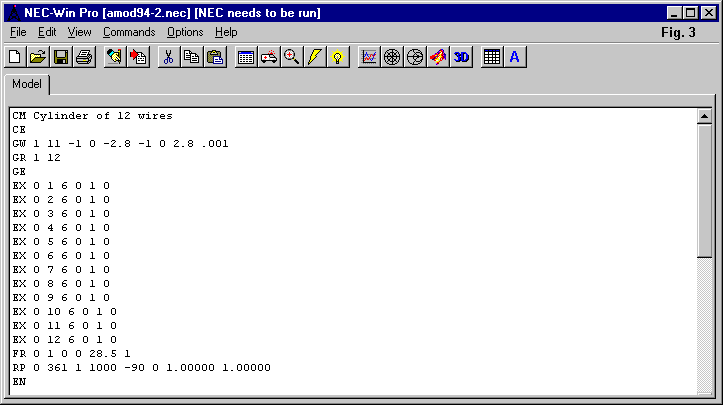Cut selection with the scissors icon

169,57
